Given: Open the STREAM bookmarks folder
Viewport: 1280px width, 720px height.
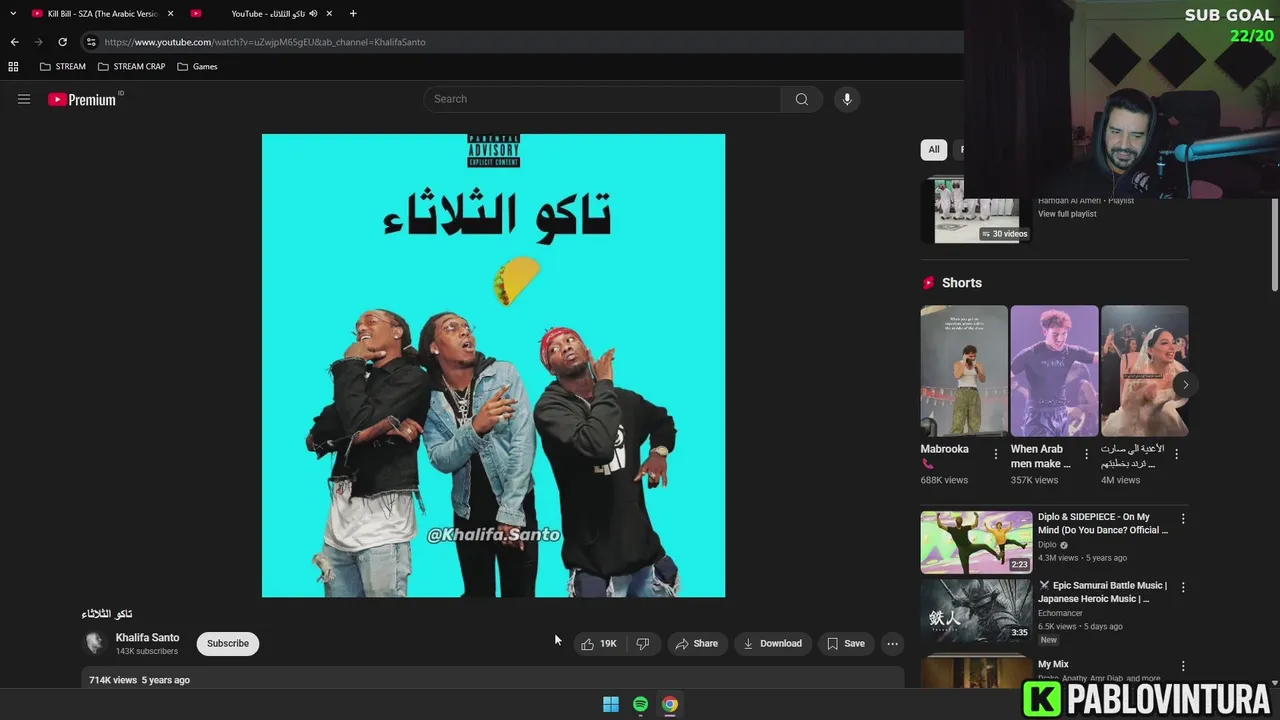Looking at the screenshot, I should coord(63,67).
